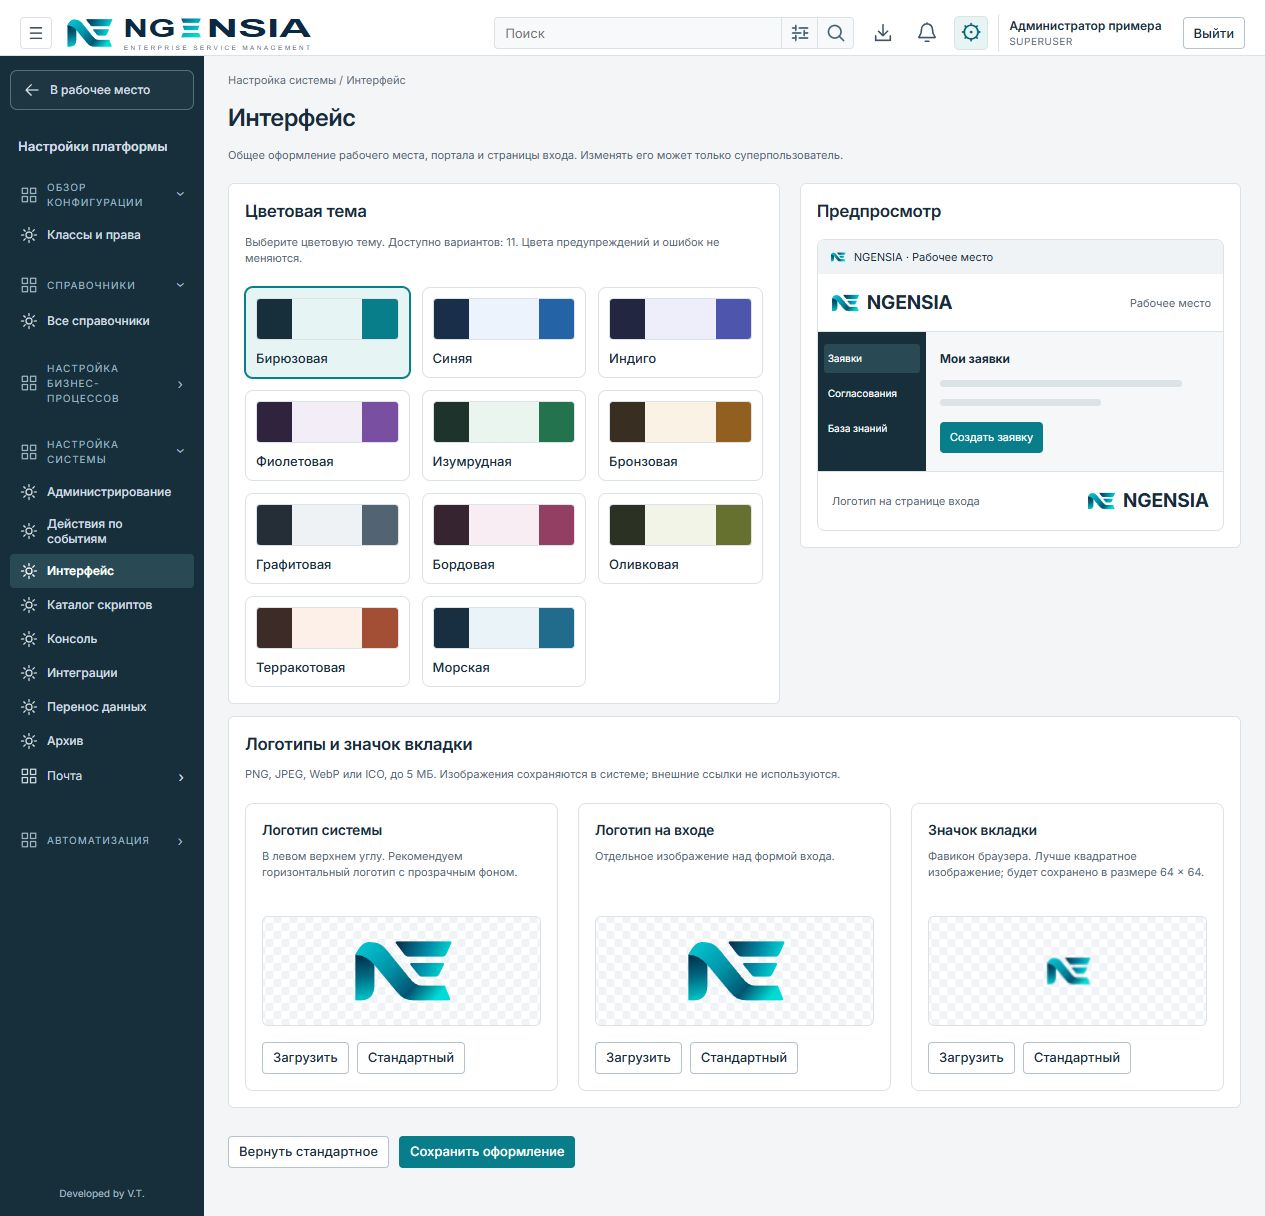Click Сохранить оформление button
Screen dimensions: 1265x1216
pos(487,1152)
